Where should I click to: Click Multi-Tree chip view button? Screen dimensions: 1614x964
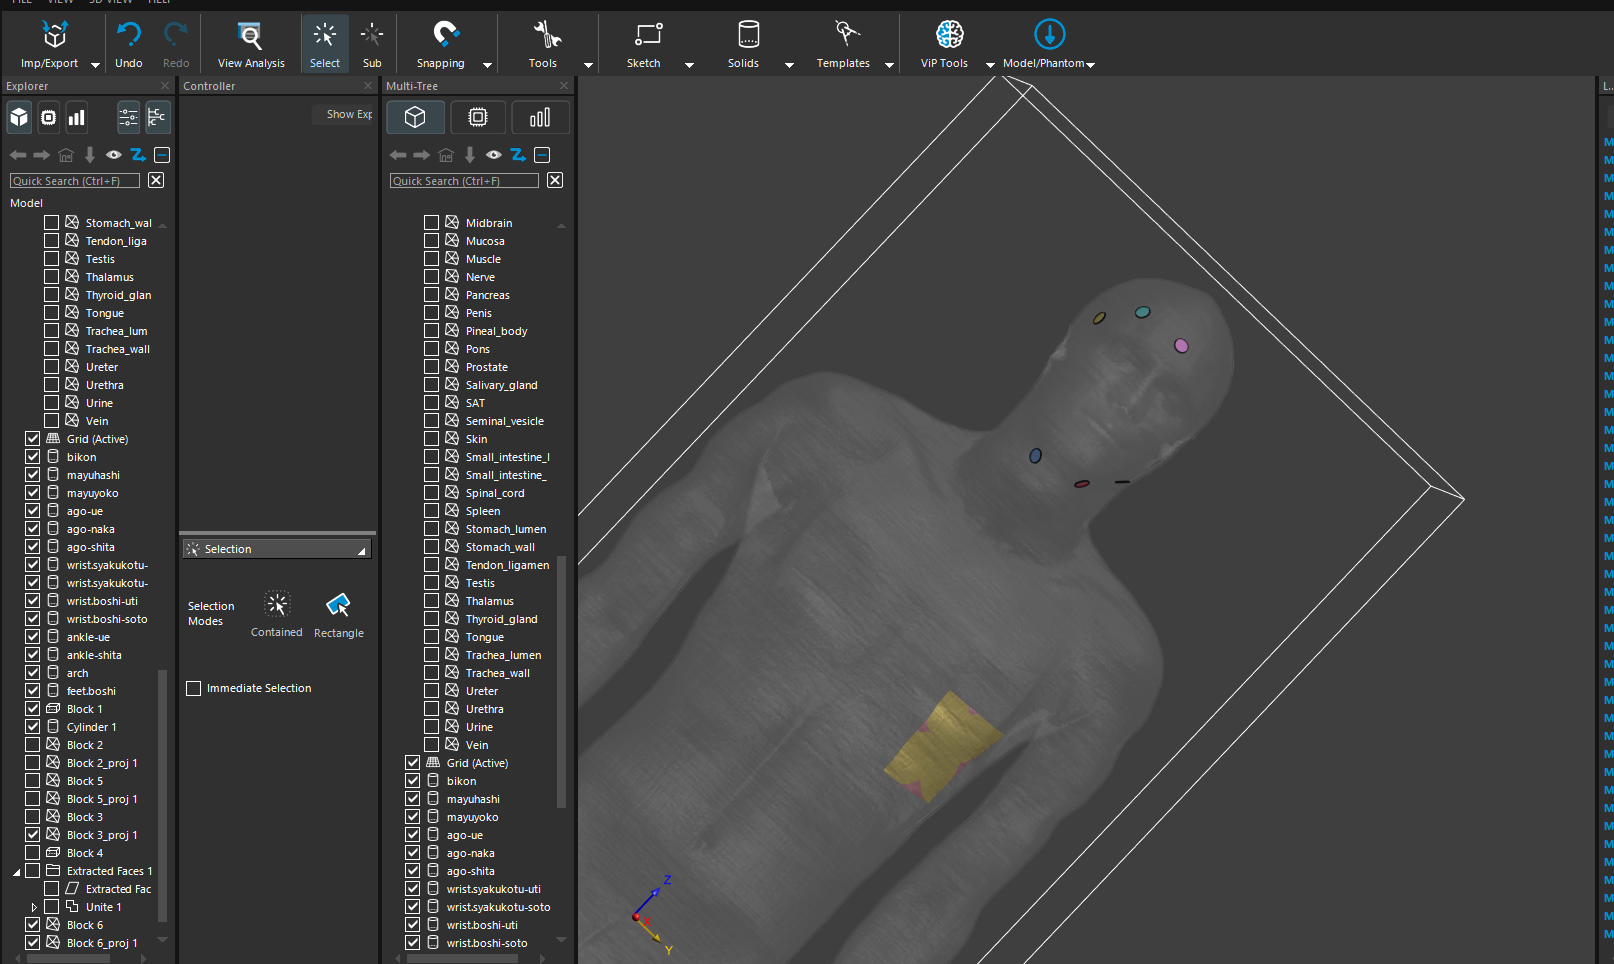(x=478, y=118)
